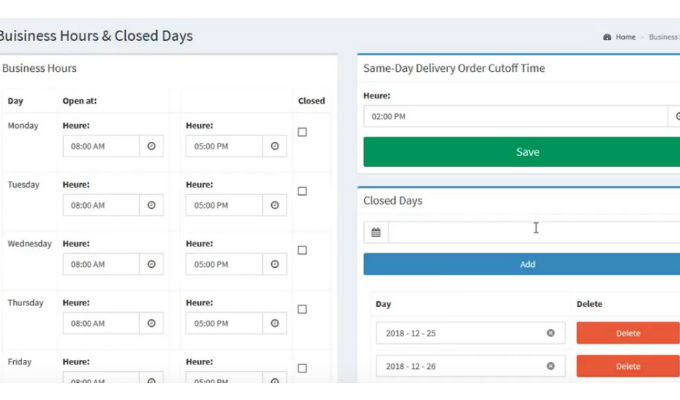Screen dimensions: 680x400
Task: Open Tuesday opening time clock picker
Action: point(151,205)
